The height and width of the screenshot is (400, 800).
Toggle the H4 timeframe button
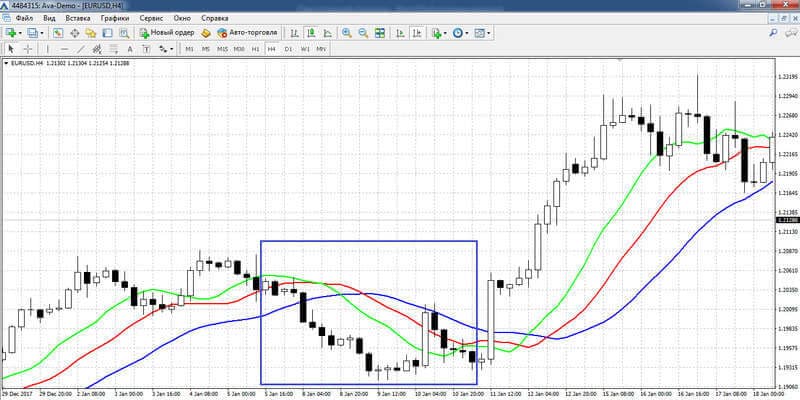pos(271,49)
